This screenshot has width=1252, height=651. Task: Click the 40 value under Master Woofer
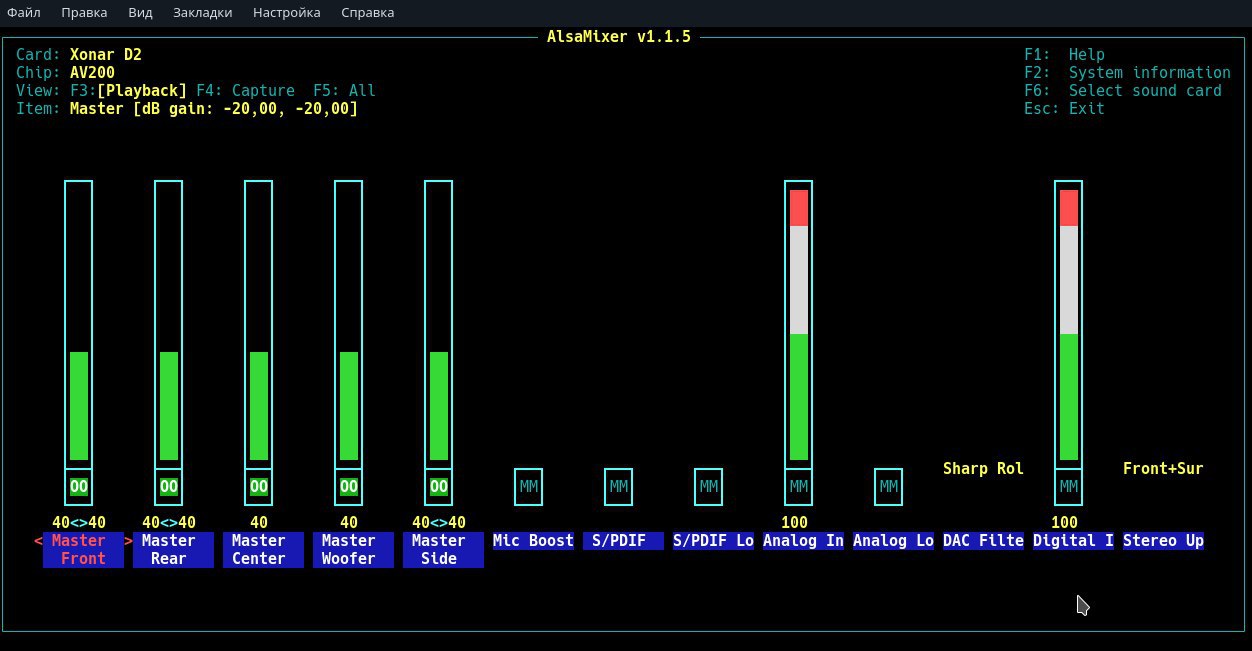point(349,523)
